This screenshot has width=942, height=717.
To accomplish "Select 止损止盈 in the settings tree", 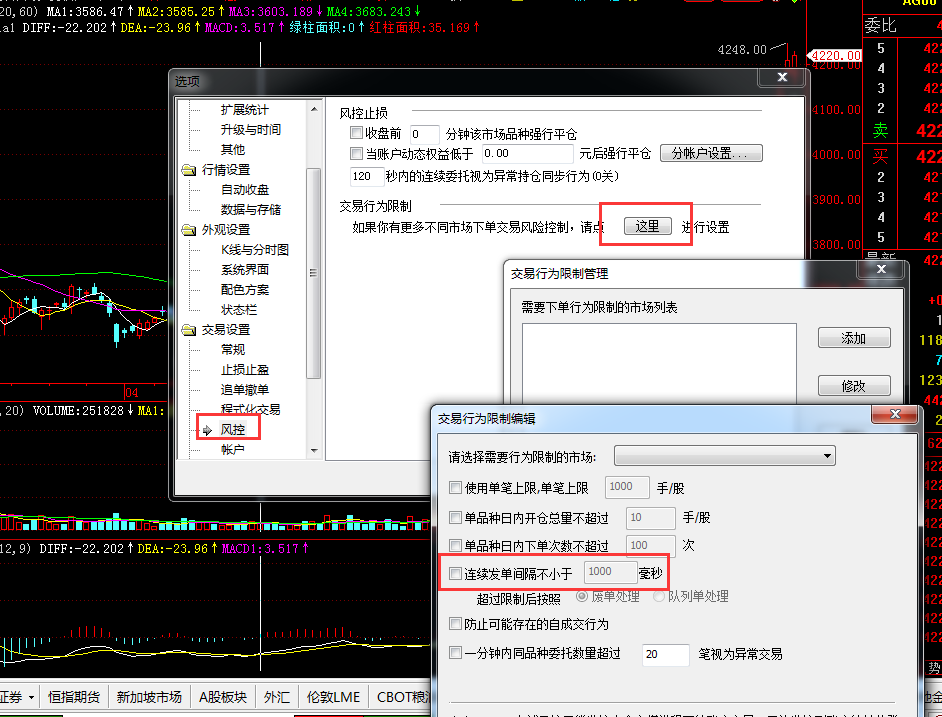I will (x=244, y=370).
